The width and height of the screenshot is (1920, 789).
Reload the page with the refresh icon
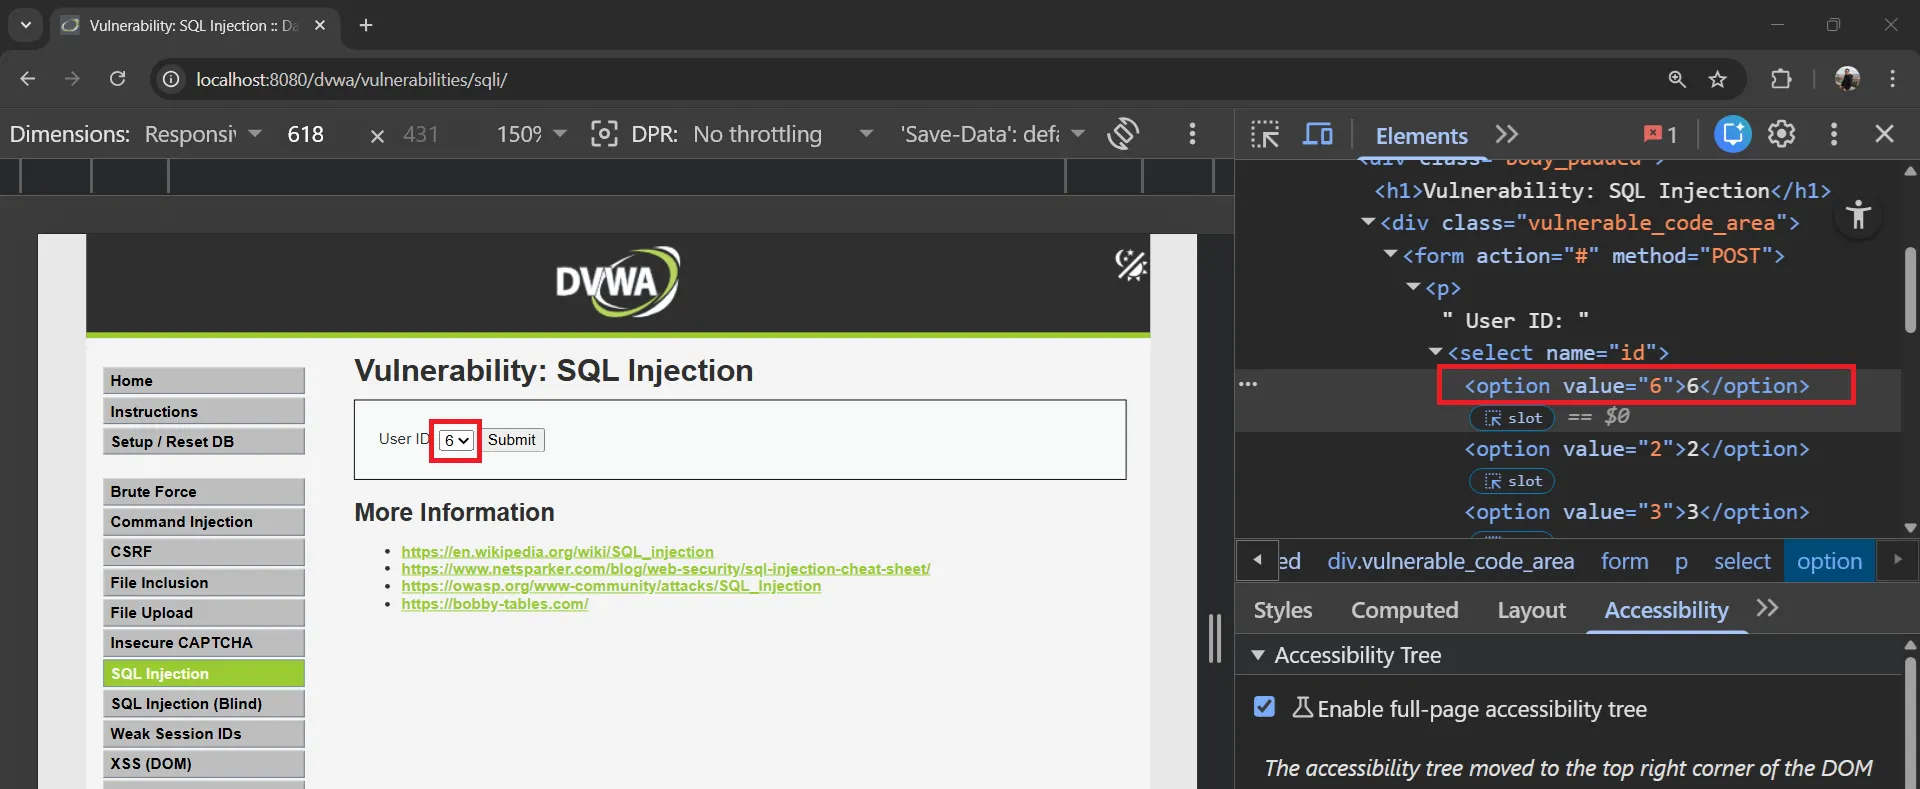click(x=117, y=79)
